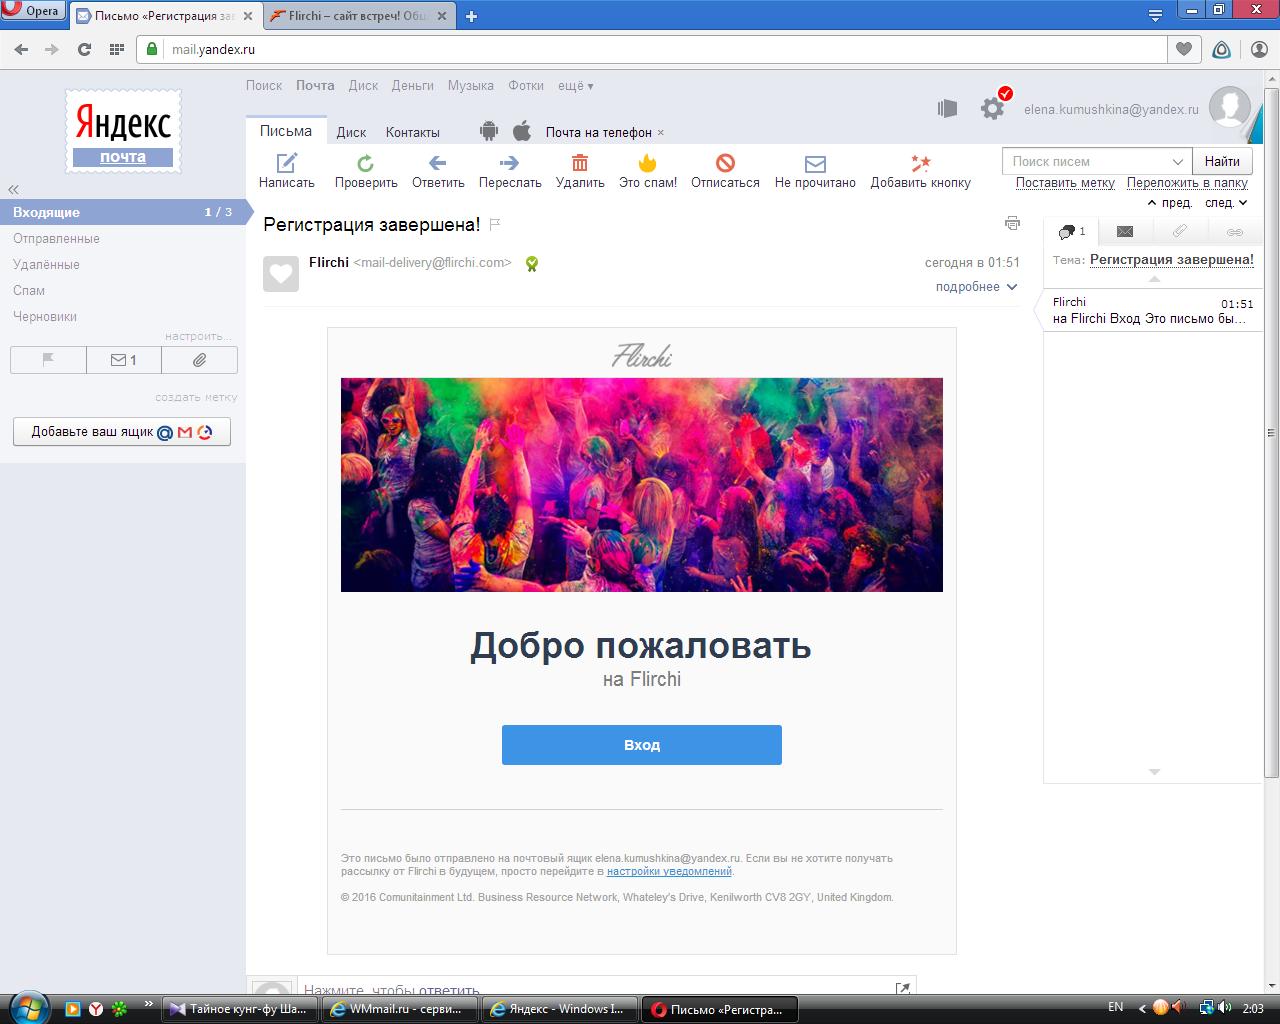Image resolution: width=1280 pixels, height=1024 pixels.
Task: Click the Добавьте ваш ящик button
Action: pos(122,432)
